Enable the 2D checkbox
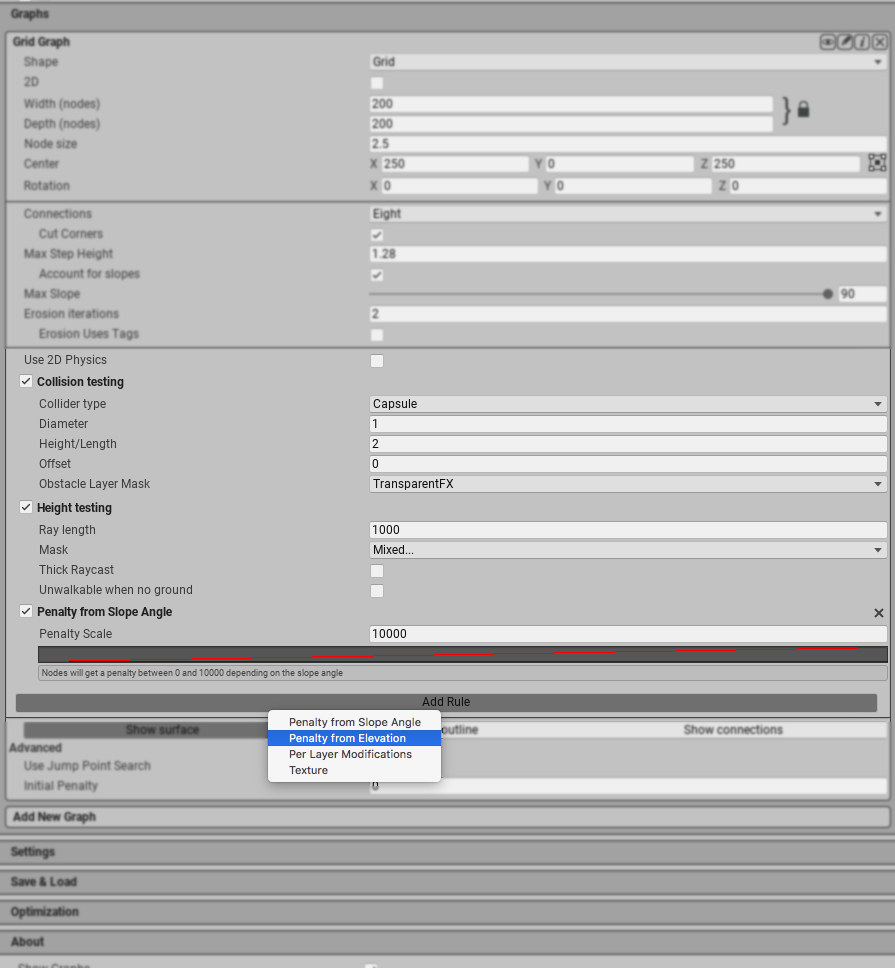This screenshot has width=895, height=968. 377,82
